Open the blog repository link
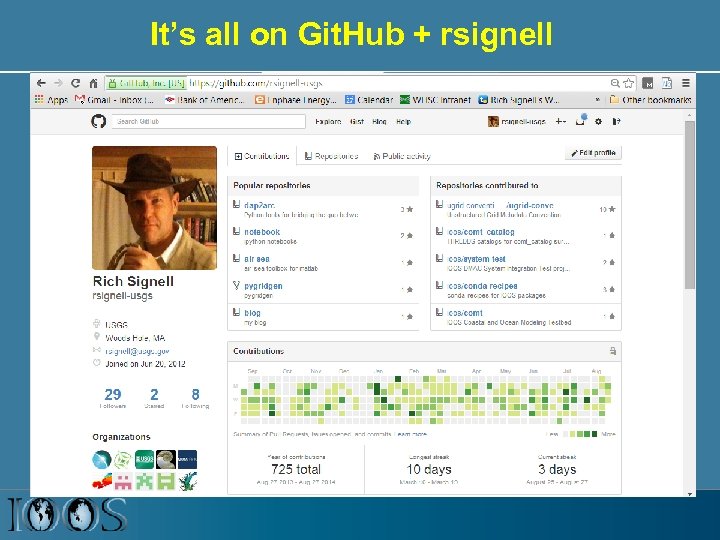720x540 pixels. [252, 313]
